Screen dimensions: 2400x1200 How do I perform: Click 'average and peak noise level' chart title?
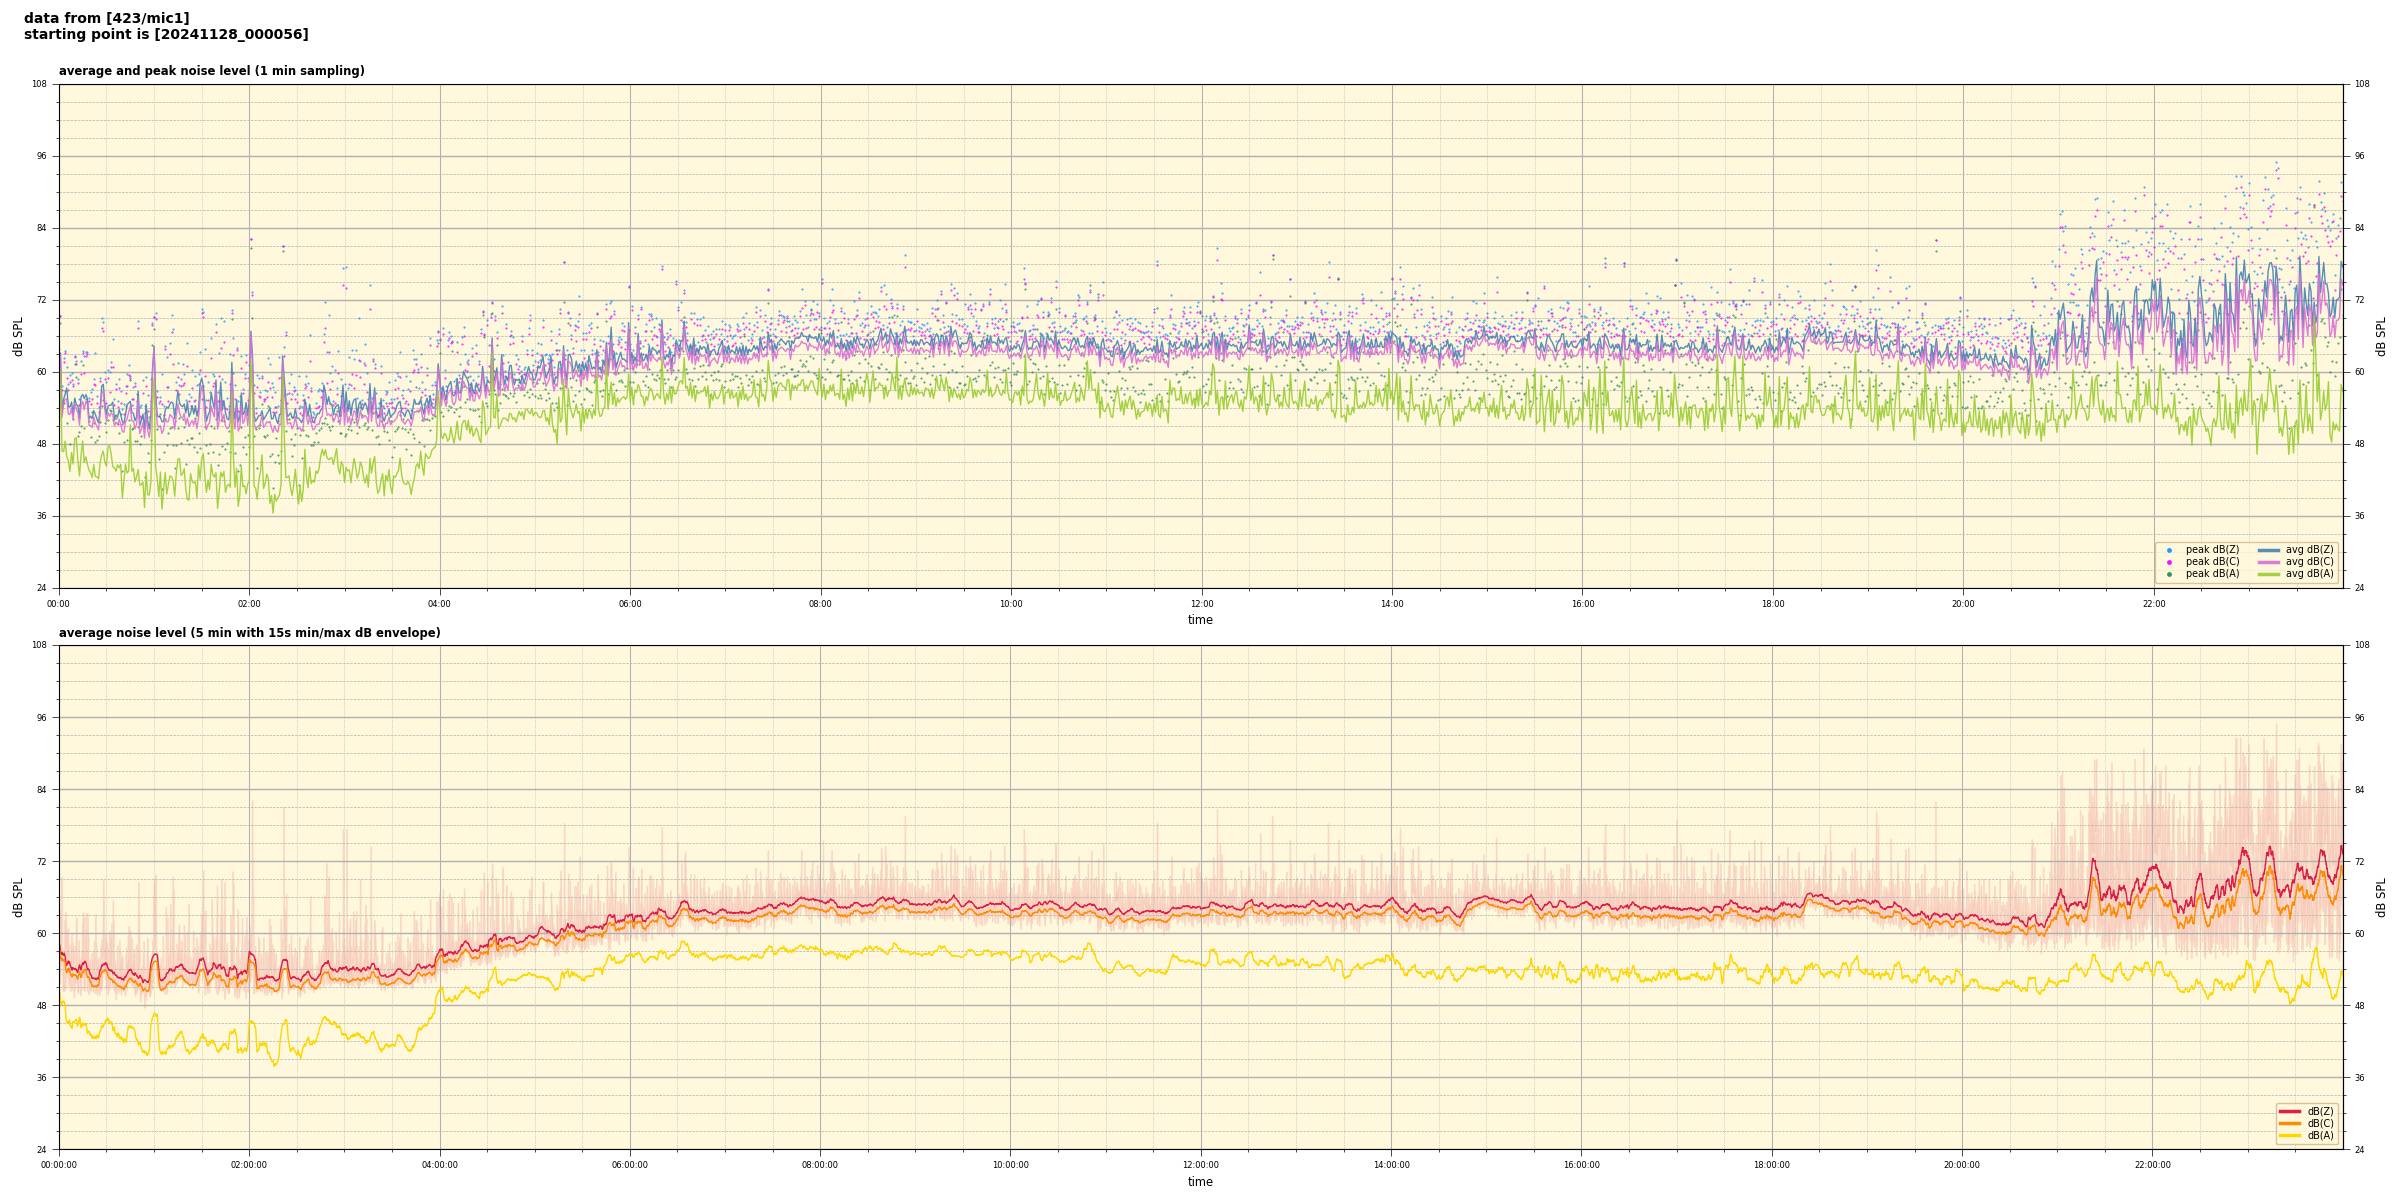tap(211, 71)
